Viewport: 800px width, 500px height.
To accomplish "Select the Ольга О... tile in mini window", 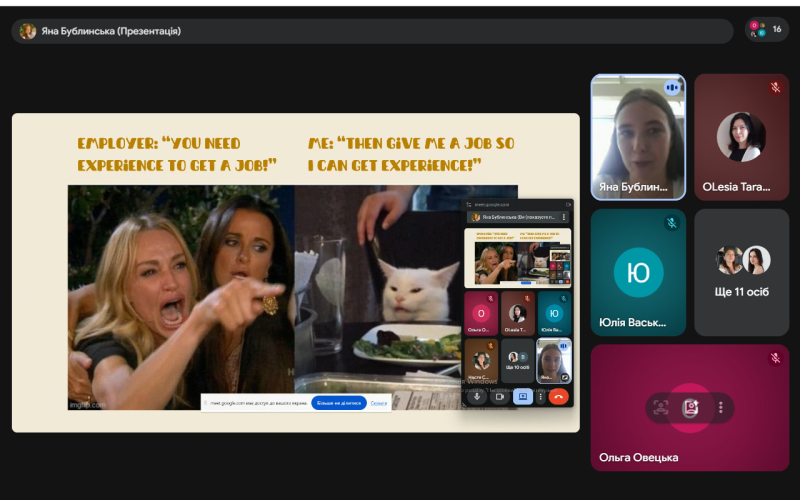I will 481,313.
